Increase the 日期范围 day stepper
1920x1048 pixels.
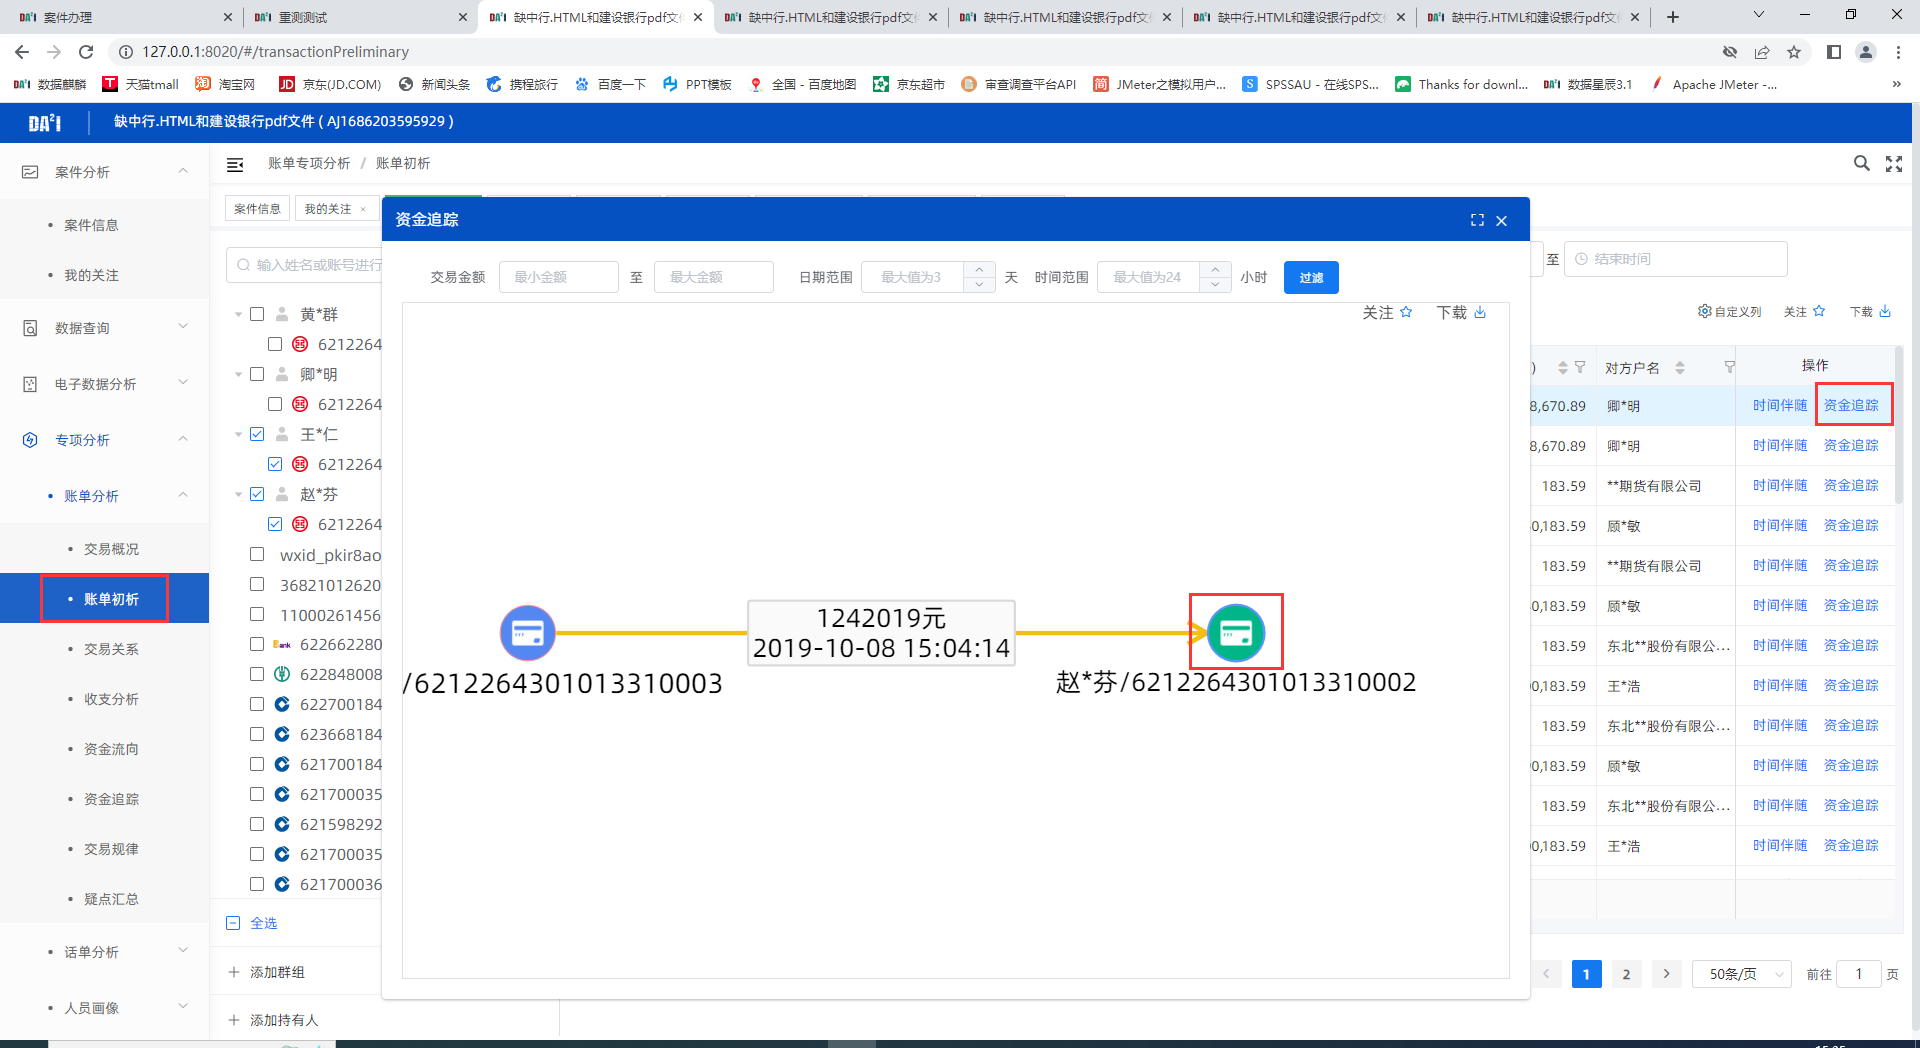pyautogui.click(x=979, y=269)
